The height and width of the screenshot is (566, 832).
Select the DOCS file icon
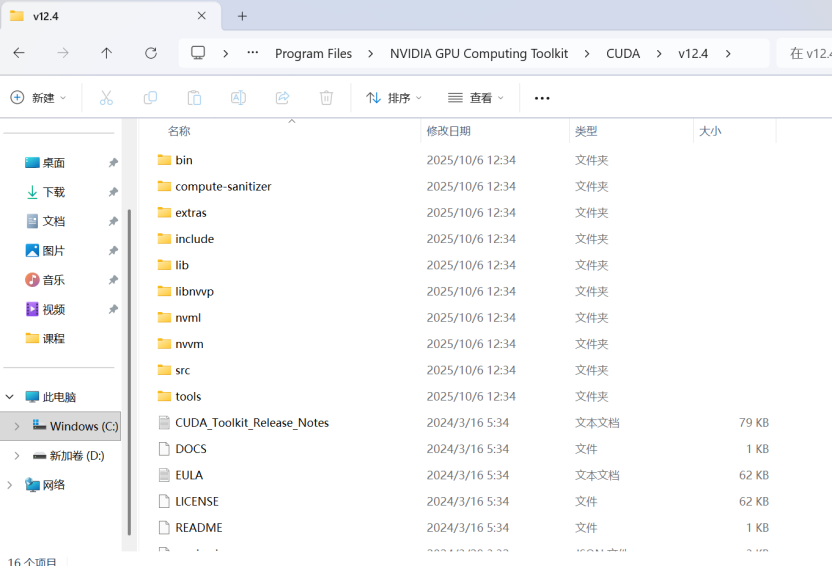coord(164,449)
